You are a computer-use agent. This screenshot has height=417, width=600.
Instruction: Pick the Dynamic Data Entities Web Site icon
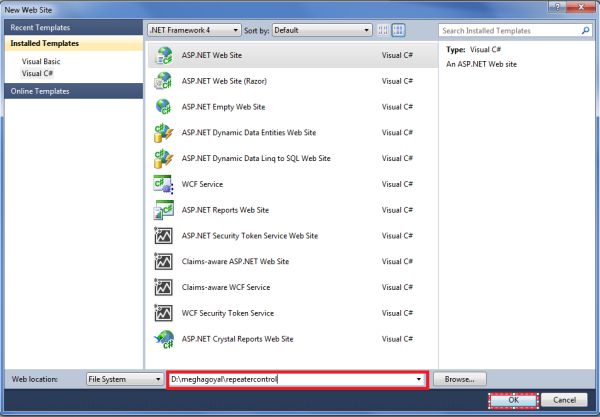click(x=164, y=133)
